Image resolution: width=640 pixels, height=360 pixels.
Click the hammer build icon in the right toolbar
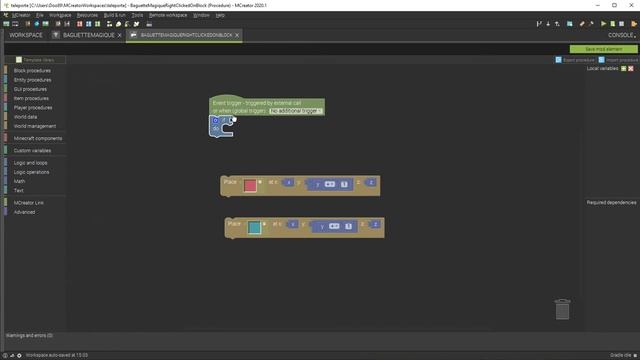point(591,24)
